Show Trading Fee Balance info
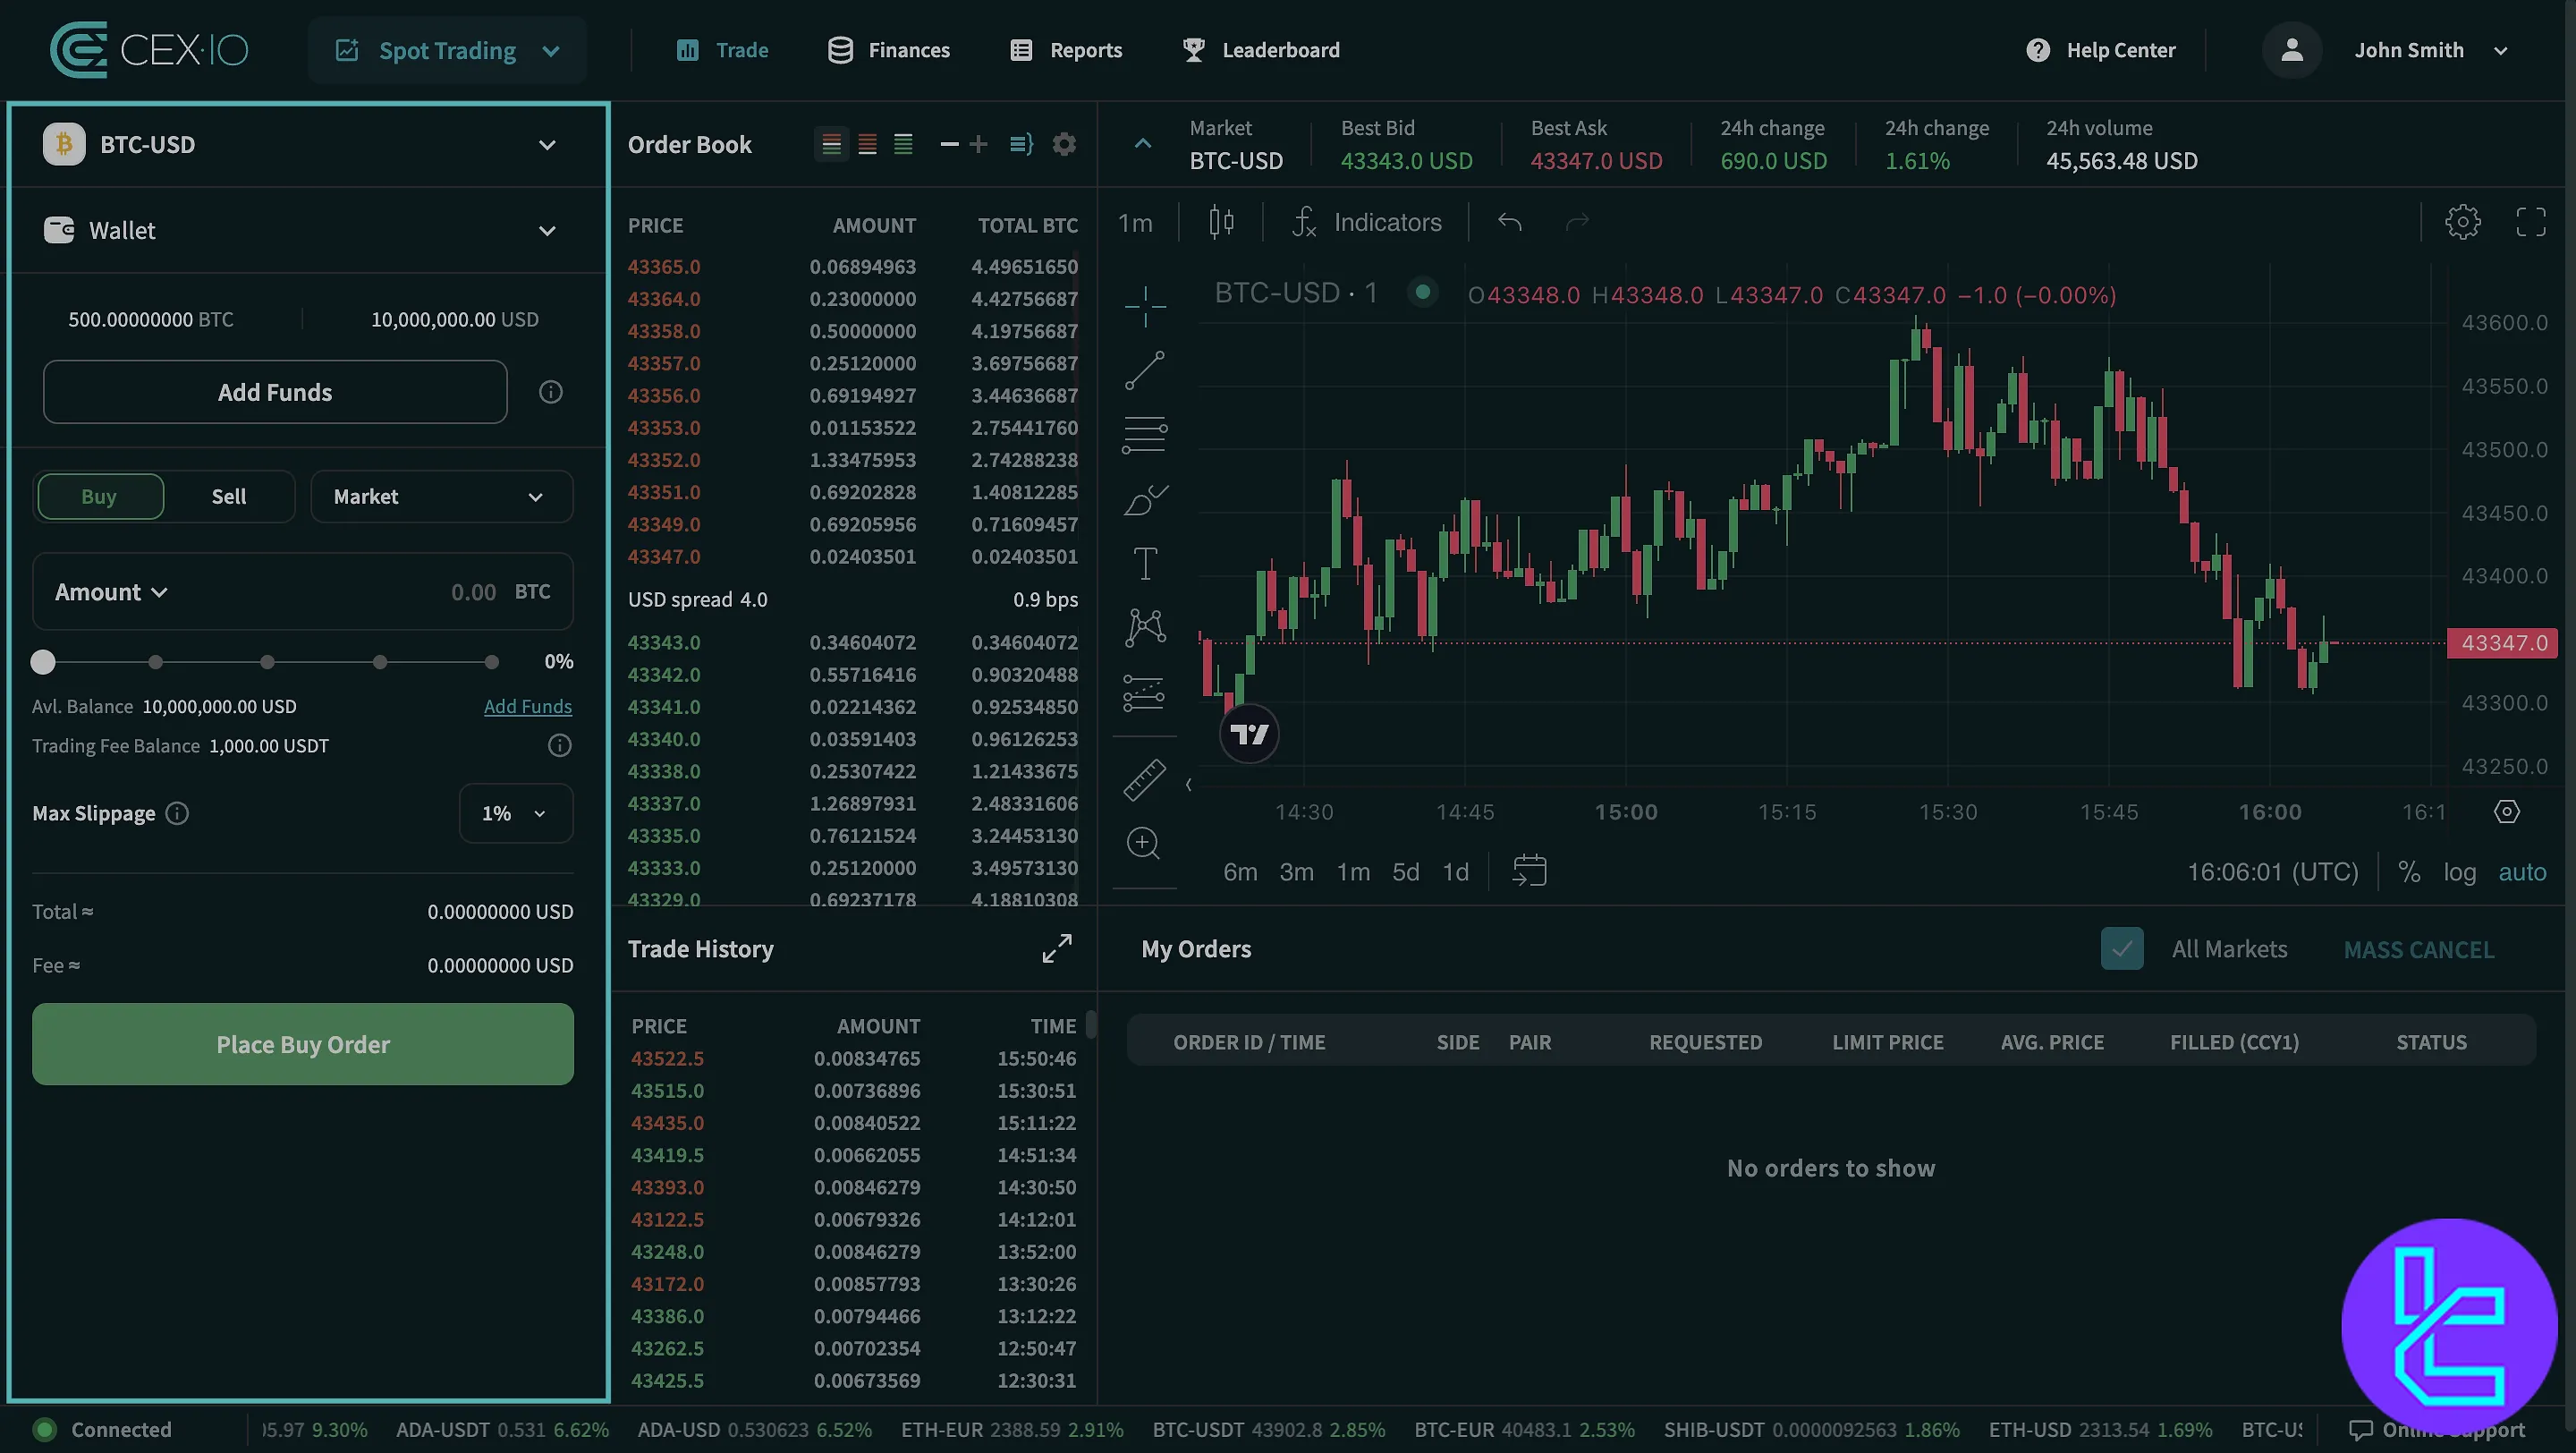 560,745
